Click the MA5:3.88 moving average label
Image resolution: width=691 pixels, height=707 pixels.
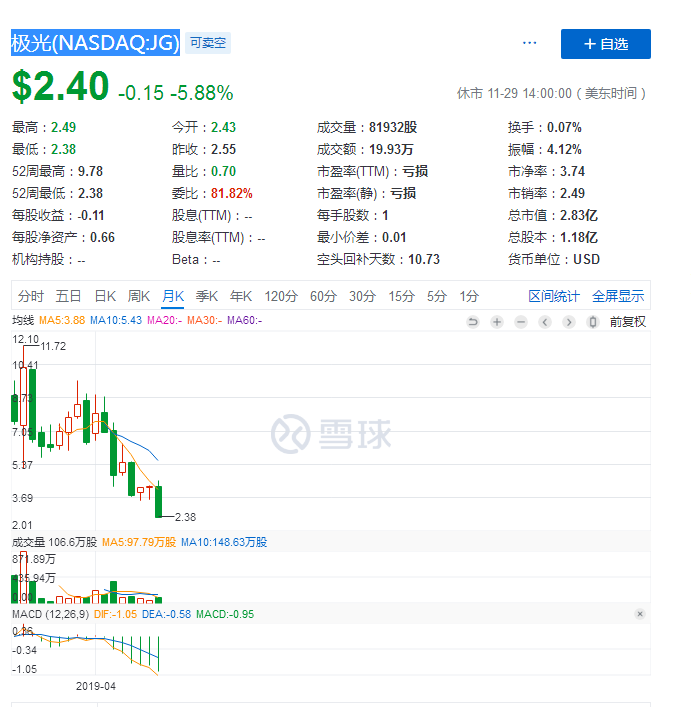62,320
